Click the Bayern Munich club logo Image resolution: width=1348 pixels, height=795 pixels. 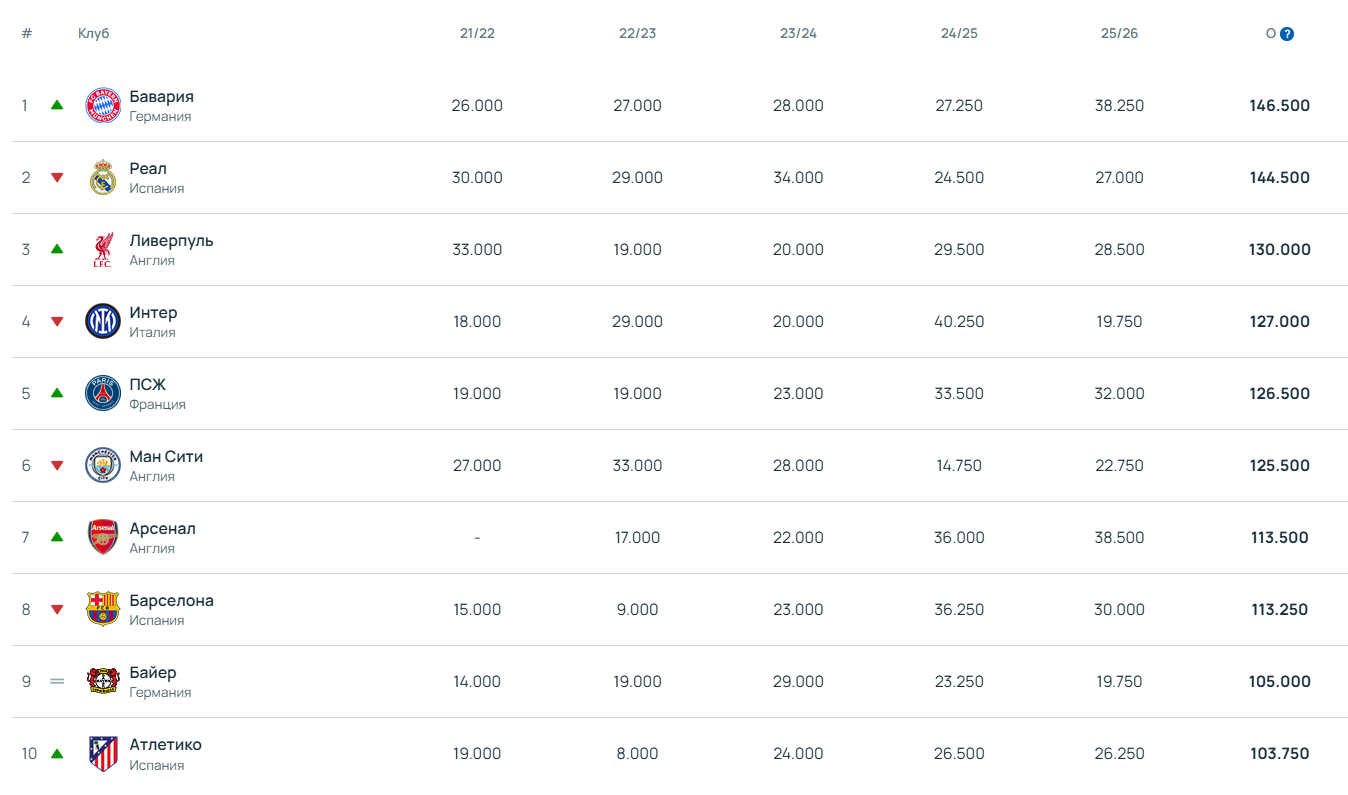[x=103, y=106]
